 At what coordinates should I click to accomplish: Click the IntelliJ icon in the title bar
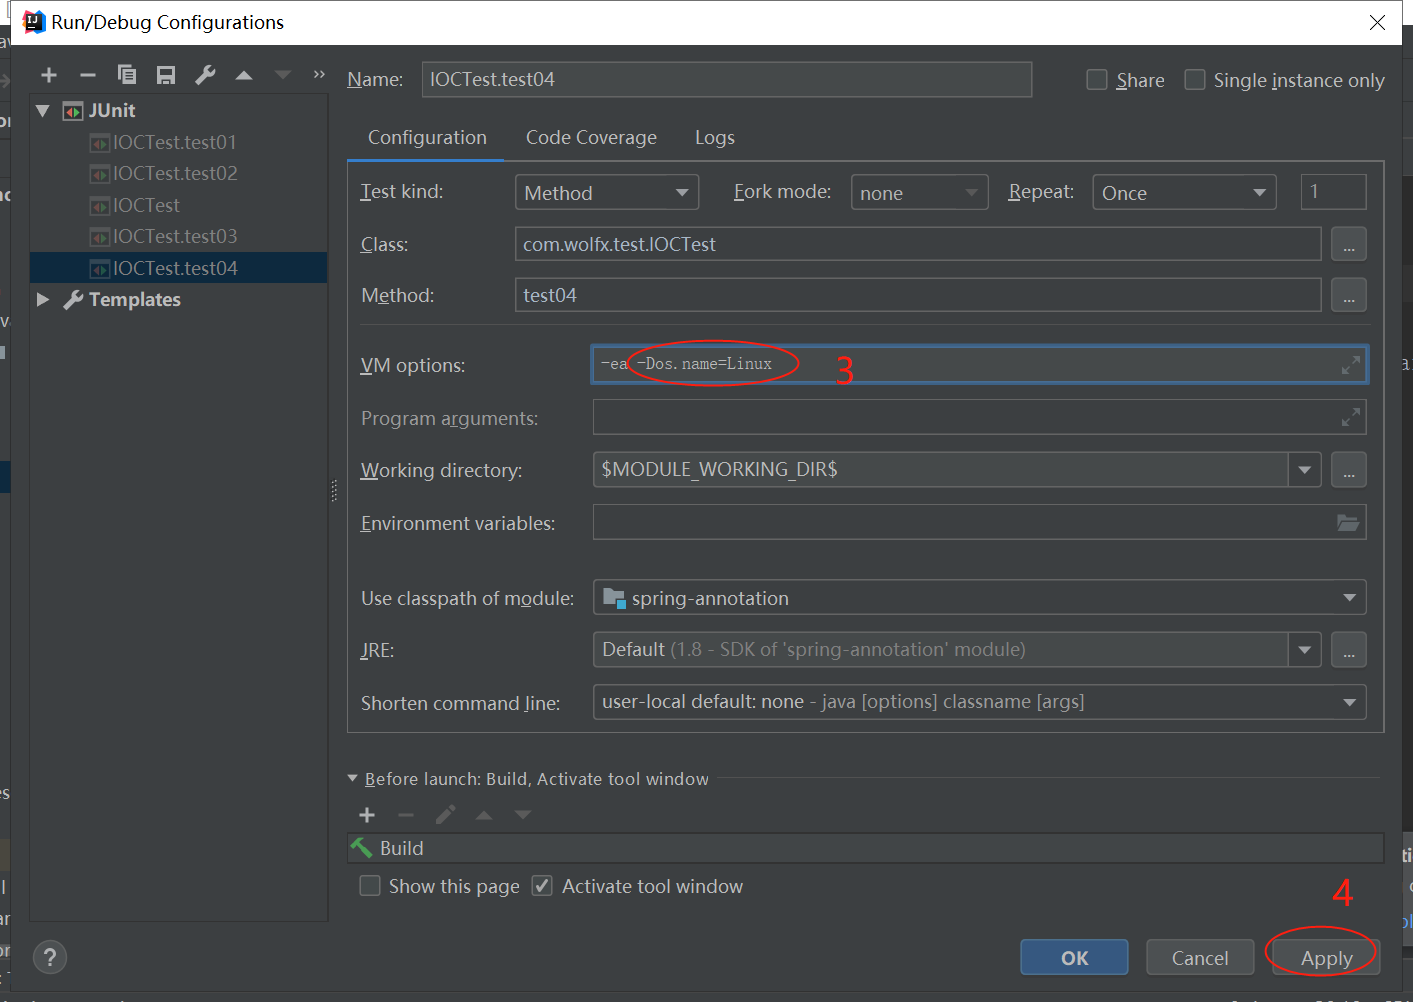point(34,22)
